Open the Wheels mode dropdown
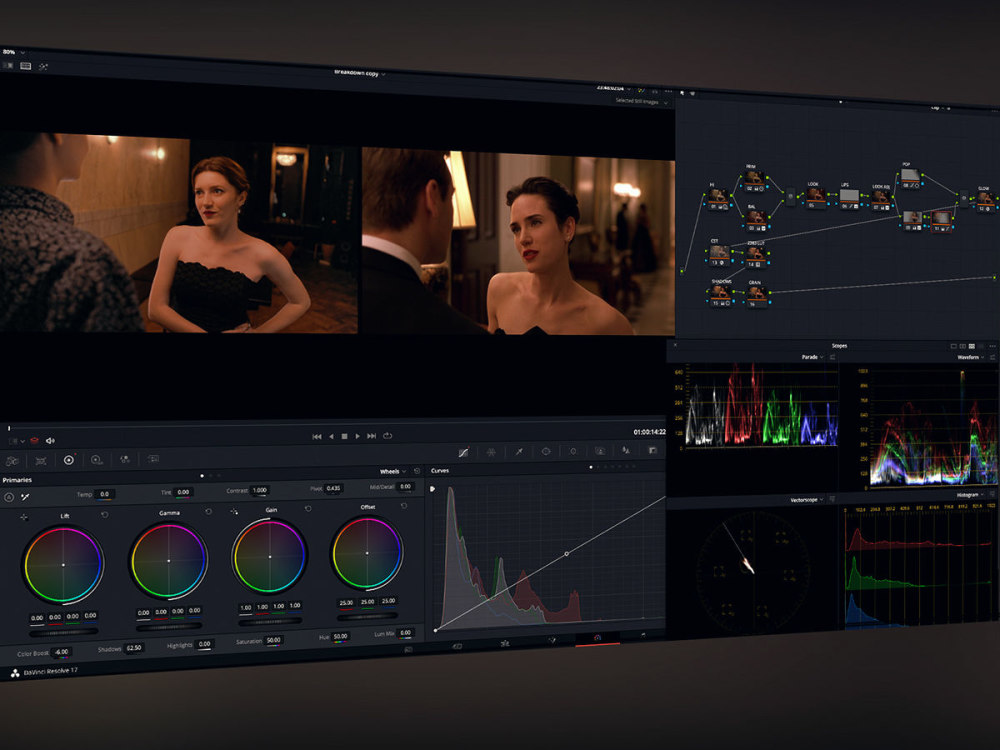 [x=393, y=471]
